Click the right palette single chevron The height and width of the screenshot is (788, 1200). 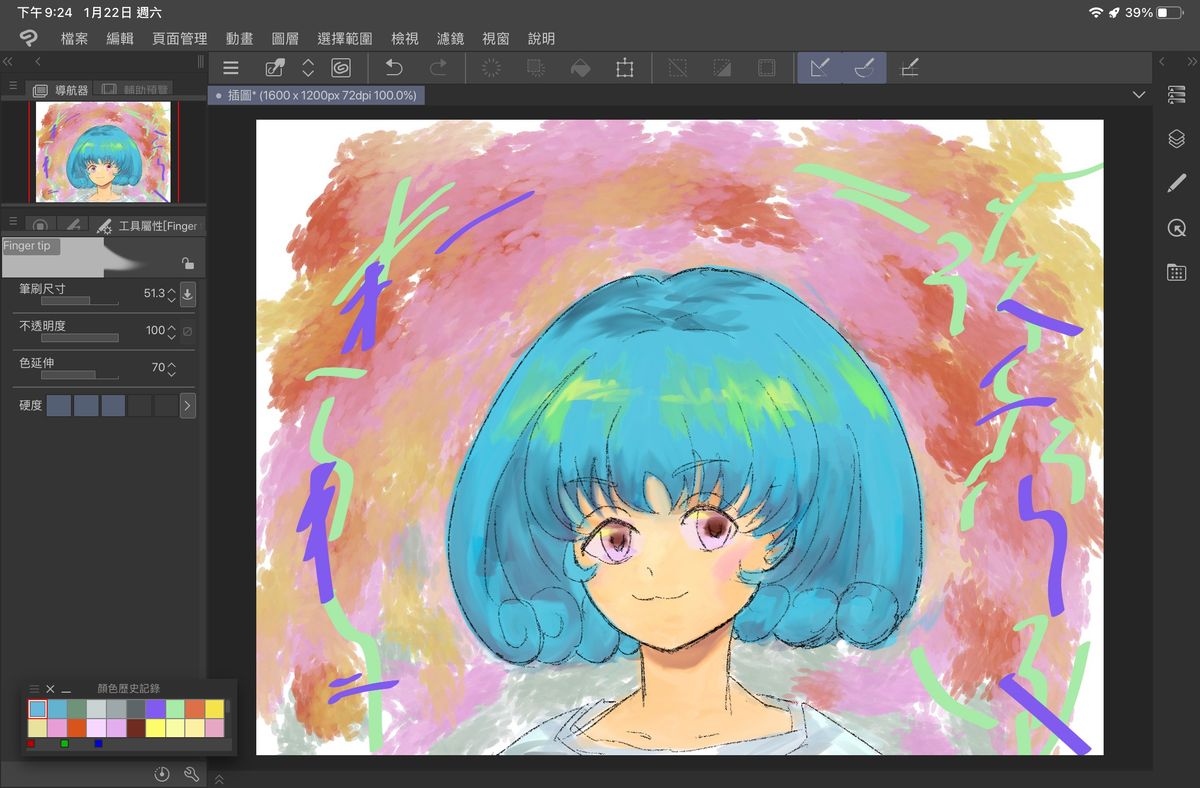pos(1162,62)
